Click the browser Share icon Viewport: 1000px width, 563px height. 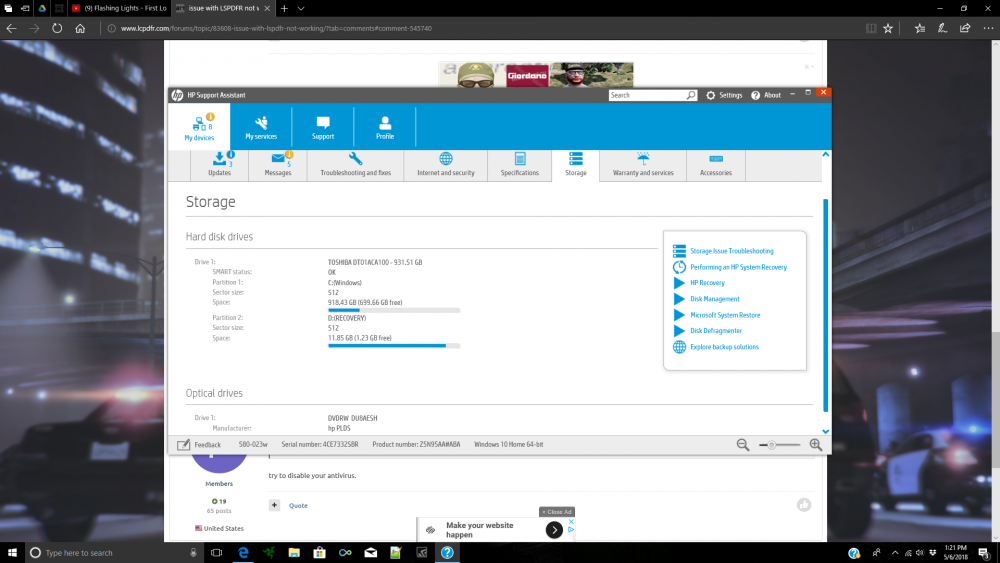(x=965, y=28)
